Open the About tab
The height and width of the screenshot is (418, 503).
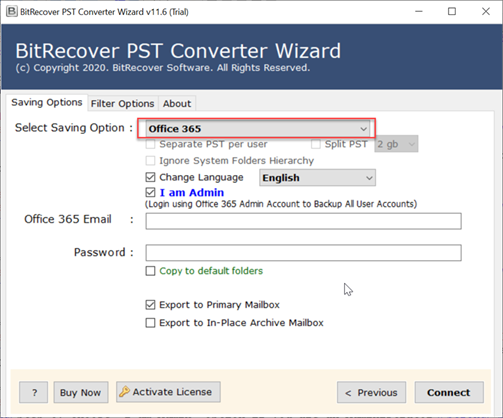click(x=177, y=104)
